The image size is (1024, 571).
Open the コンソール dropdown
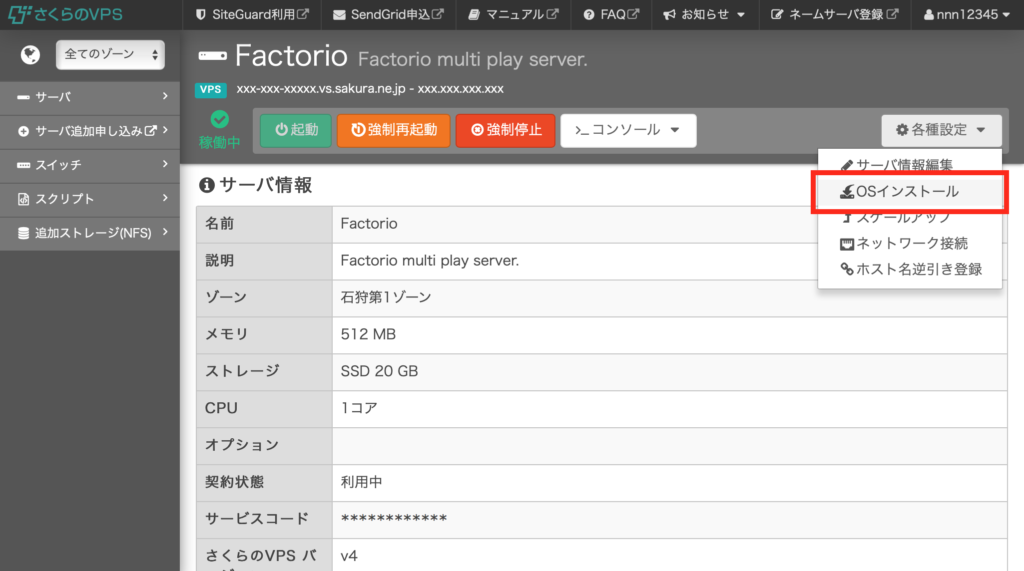(628, 130)
